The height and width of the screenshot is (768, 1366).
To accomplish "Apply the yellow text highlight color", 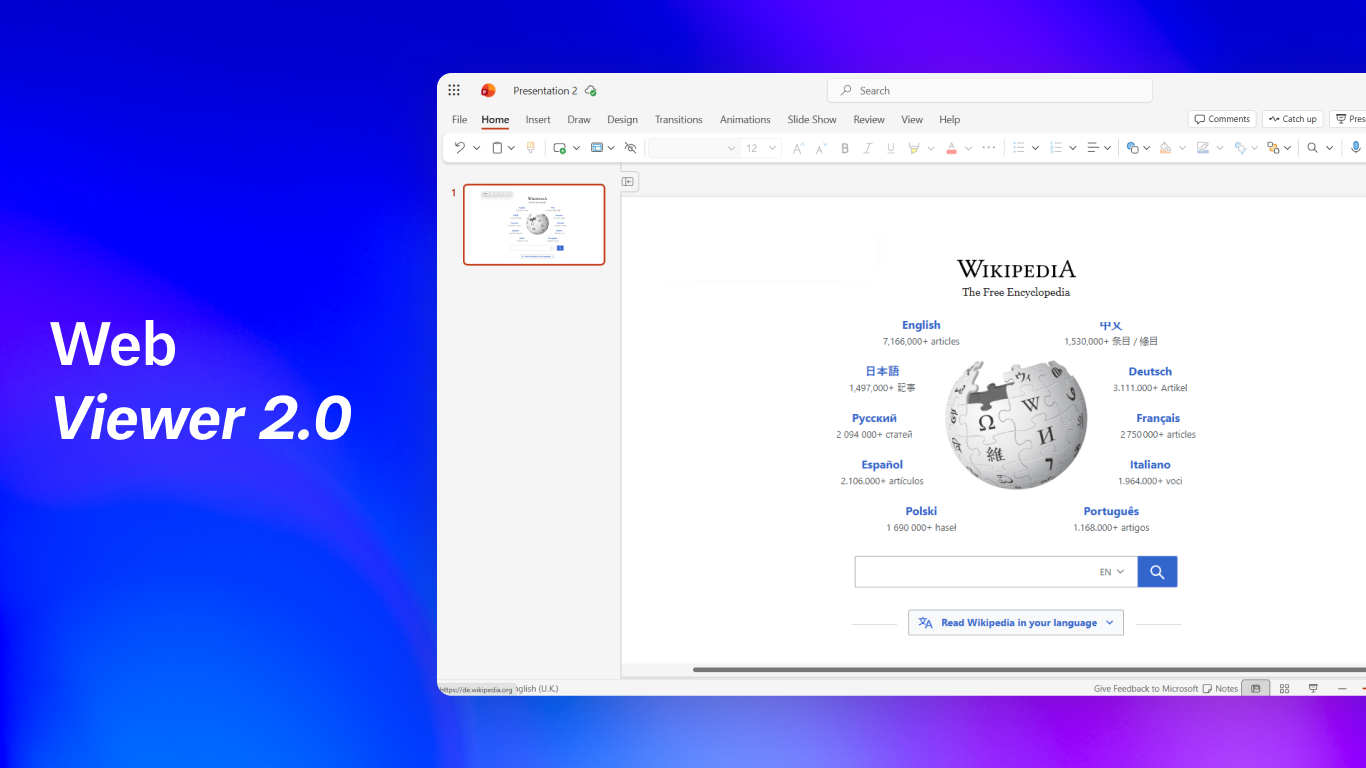I will pyautogui.click(x=913, y=147).
